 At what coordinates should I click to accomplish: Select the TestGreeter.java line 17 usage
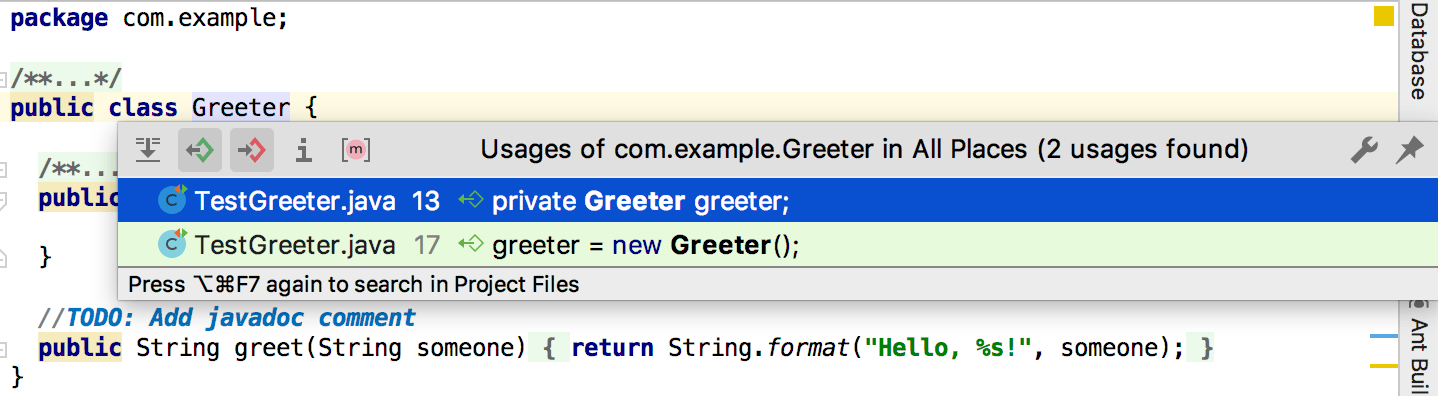[777, 244]
